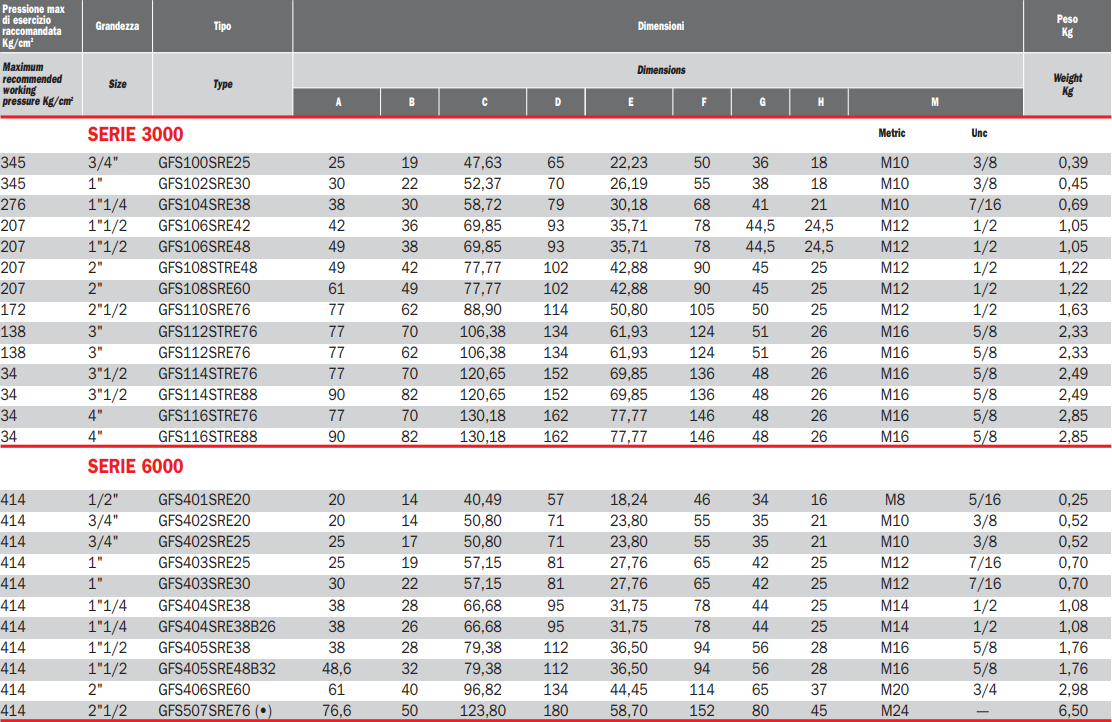Click the Metric sub-header label

tap(892, 133)
